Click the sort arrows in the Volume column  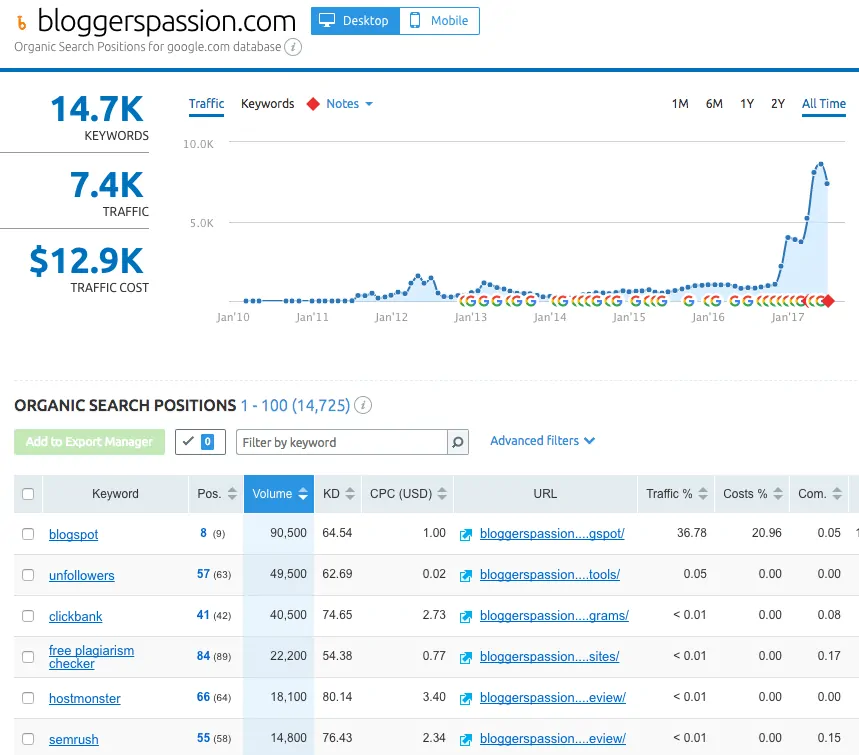coord(303,493)
